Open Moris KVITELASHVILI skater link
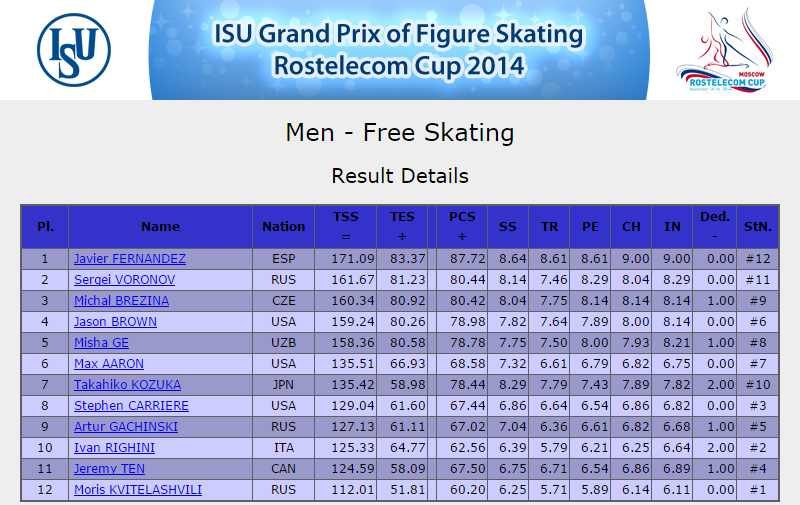 [138, 489]
